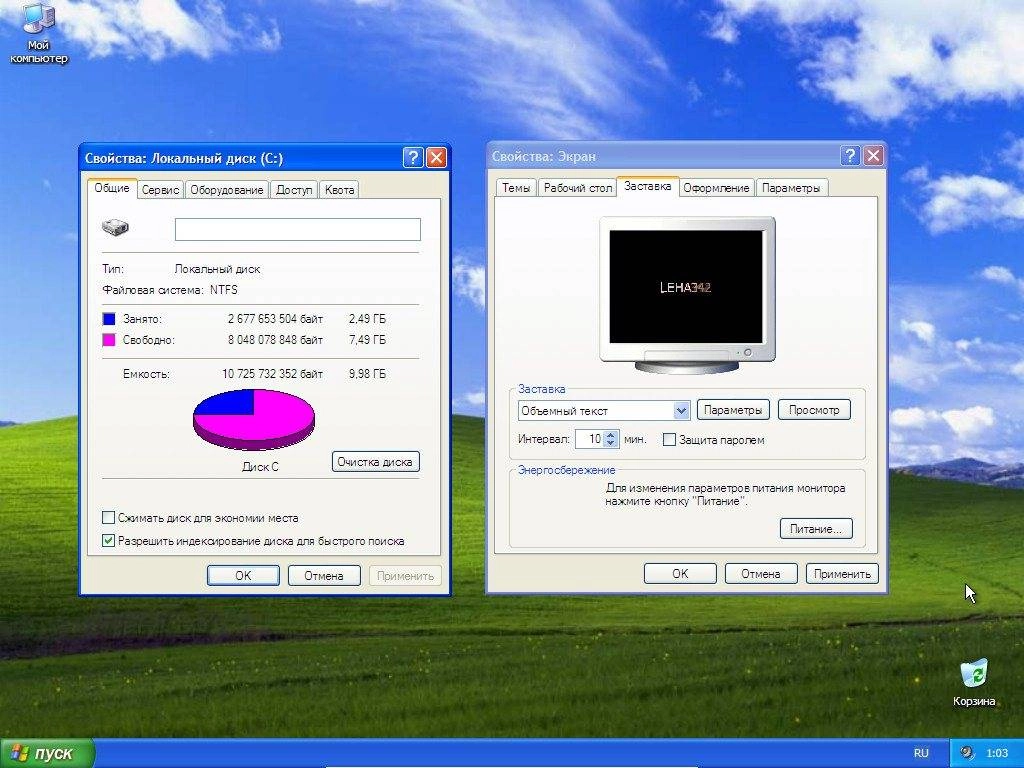The image size is (1024, 768).
Task: Click the 8 048 078 848 байт value
Action: pos(275,340)
